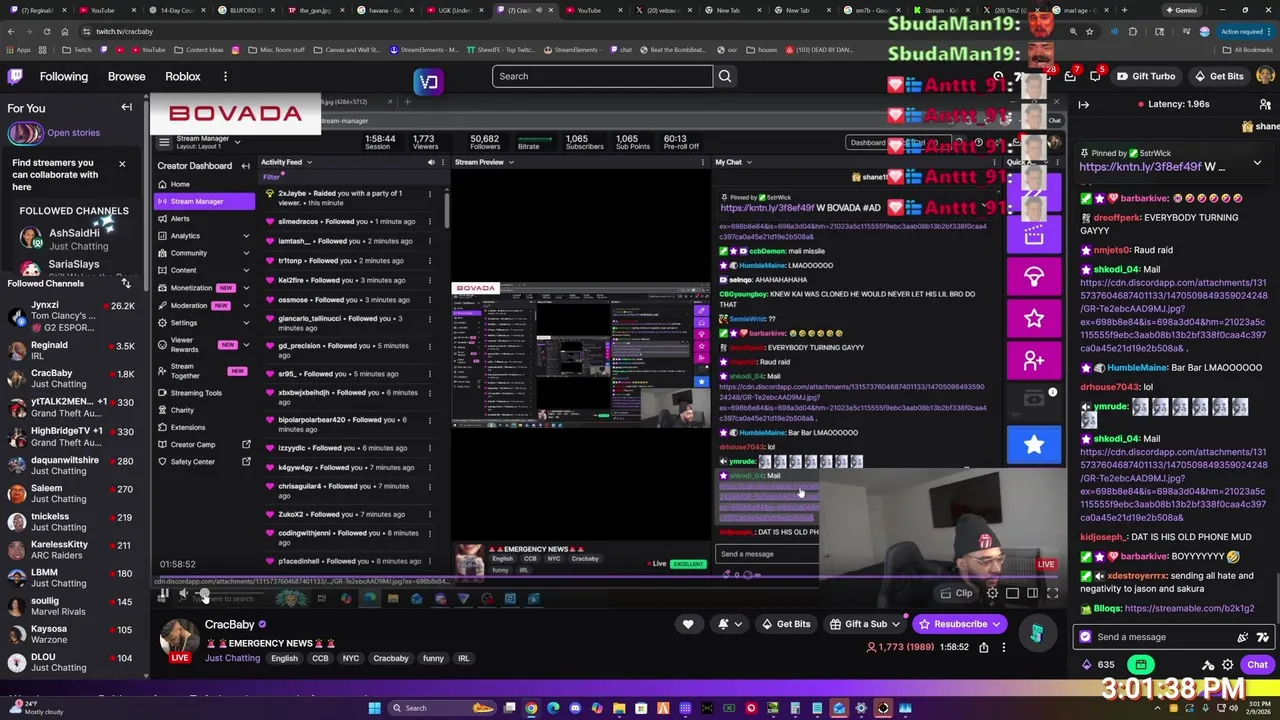Viewport: 1280px width, 720px height.
Task: Collapse the chat panel arrow
Action: pos(1083,104)
